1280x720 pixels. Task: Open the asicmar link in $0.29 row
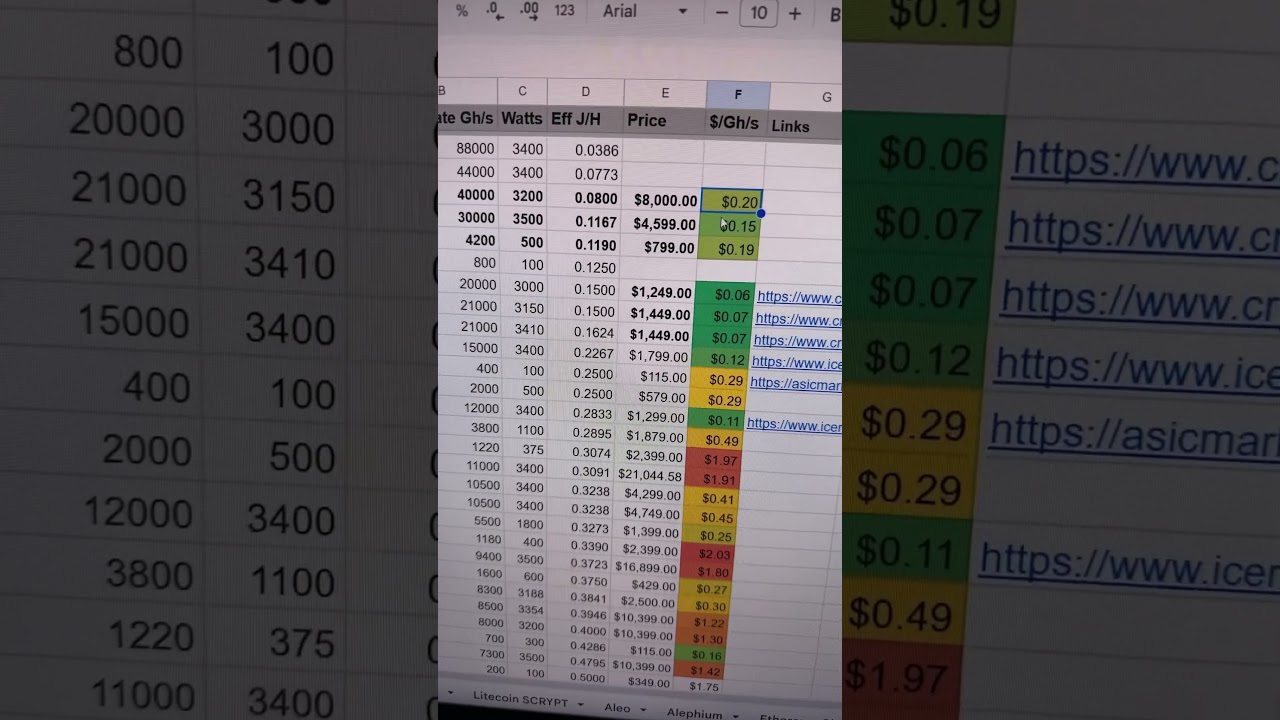click(796, 383)
